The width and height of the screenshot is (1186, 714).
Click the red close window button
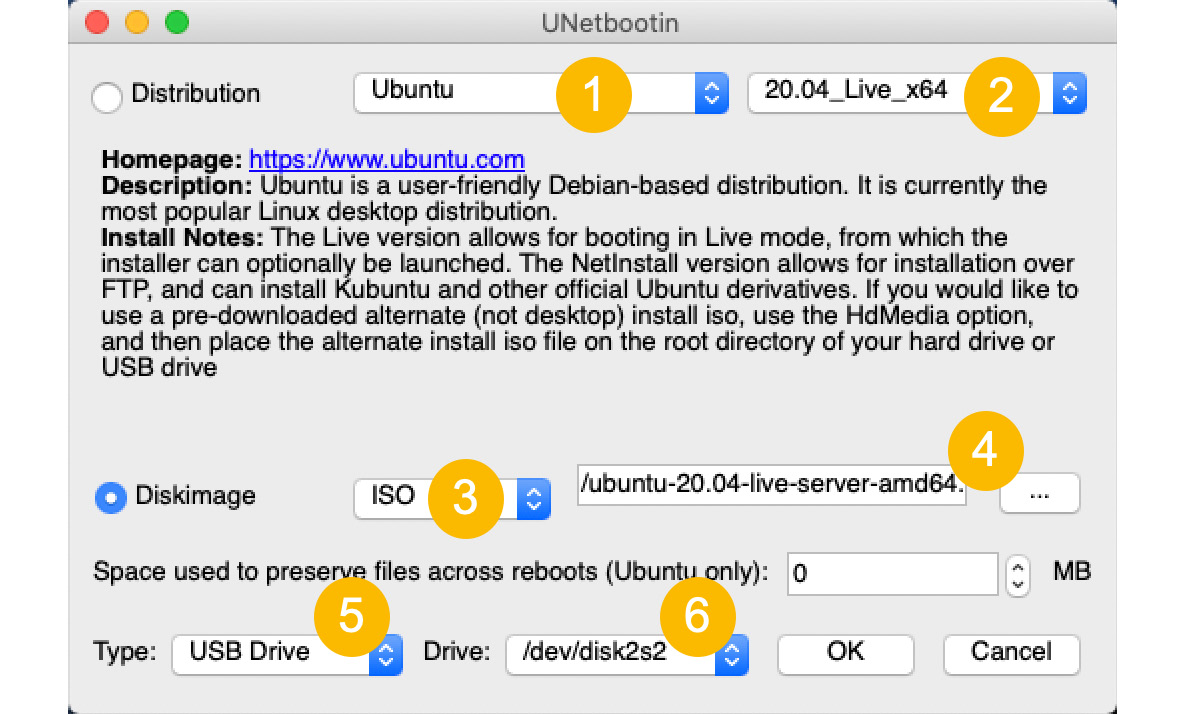coord(97,23)
